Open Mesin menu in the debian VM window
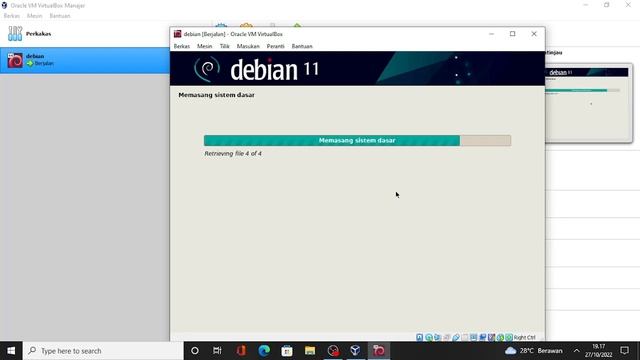Viewport: 640px width, 360px height. click(x=204, y=46)
